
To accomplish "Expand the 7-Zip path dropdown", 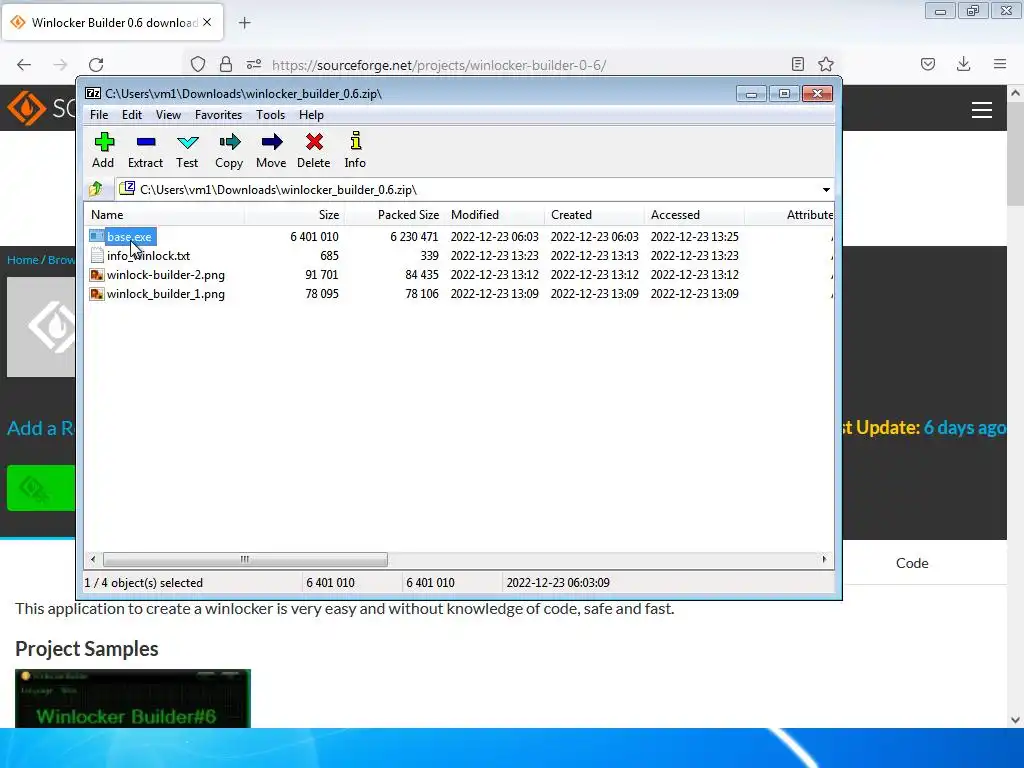I will [826, 189].
